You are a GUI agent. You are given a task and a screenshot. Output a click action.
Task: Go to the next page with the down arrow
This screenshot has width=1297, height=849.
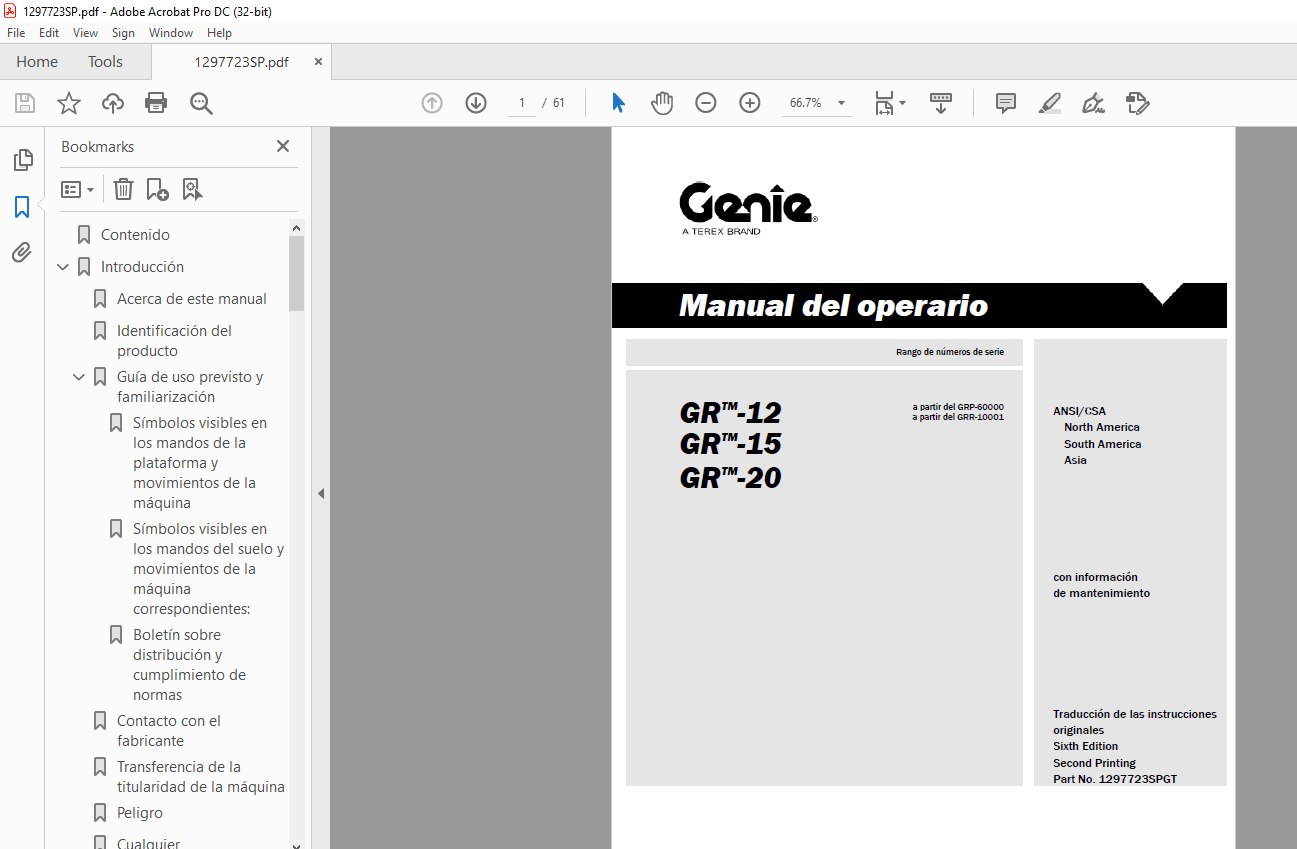(476, 103)
